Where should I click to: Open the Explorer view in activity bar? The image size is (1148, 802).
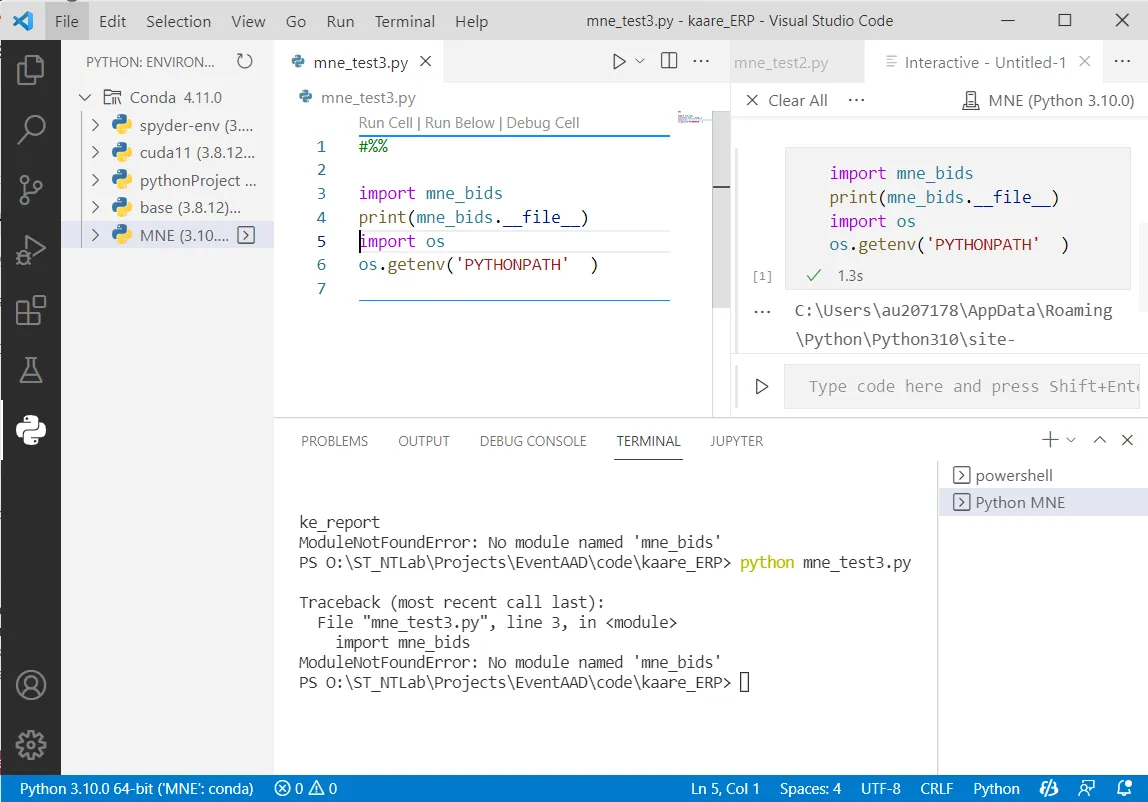[30, 69]
